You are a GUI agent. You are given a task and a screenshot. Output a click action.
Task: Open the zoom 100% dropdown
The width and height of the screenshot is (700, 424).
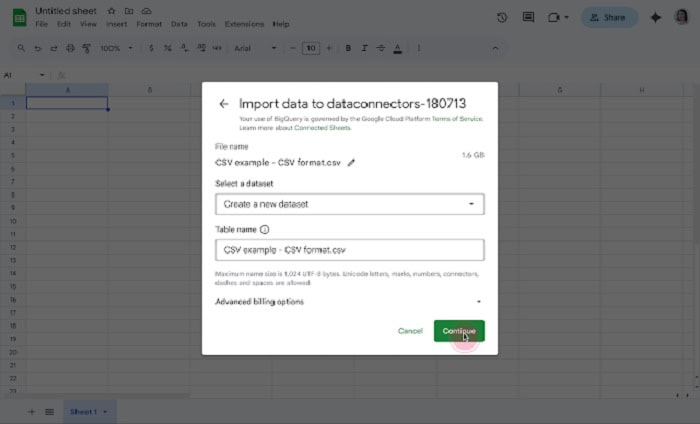click(115, 48)
